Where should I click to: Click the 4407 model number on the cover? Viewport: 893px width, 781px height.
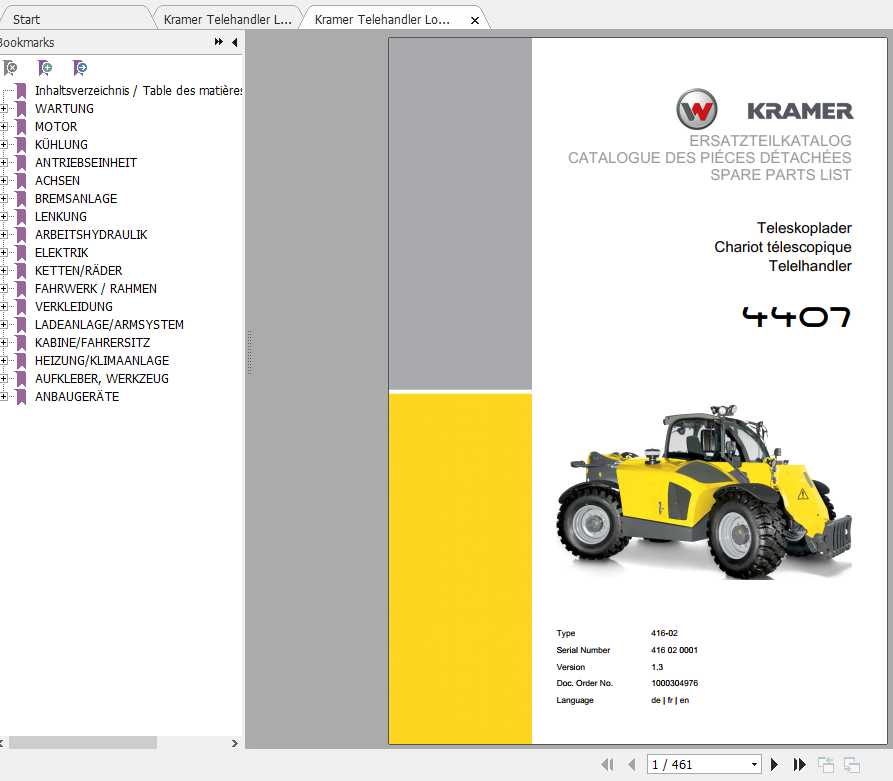pyautogui.click(x=796, y=317)
